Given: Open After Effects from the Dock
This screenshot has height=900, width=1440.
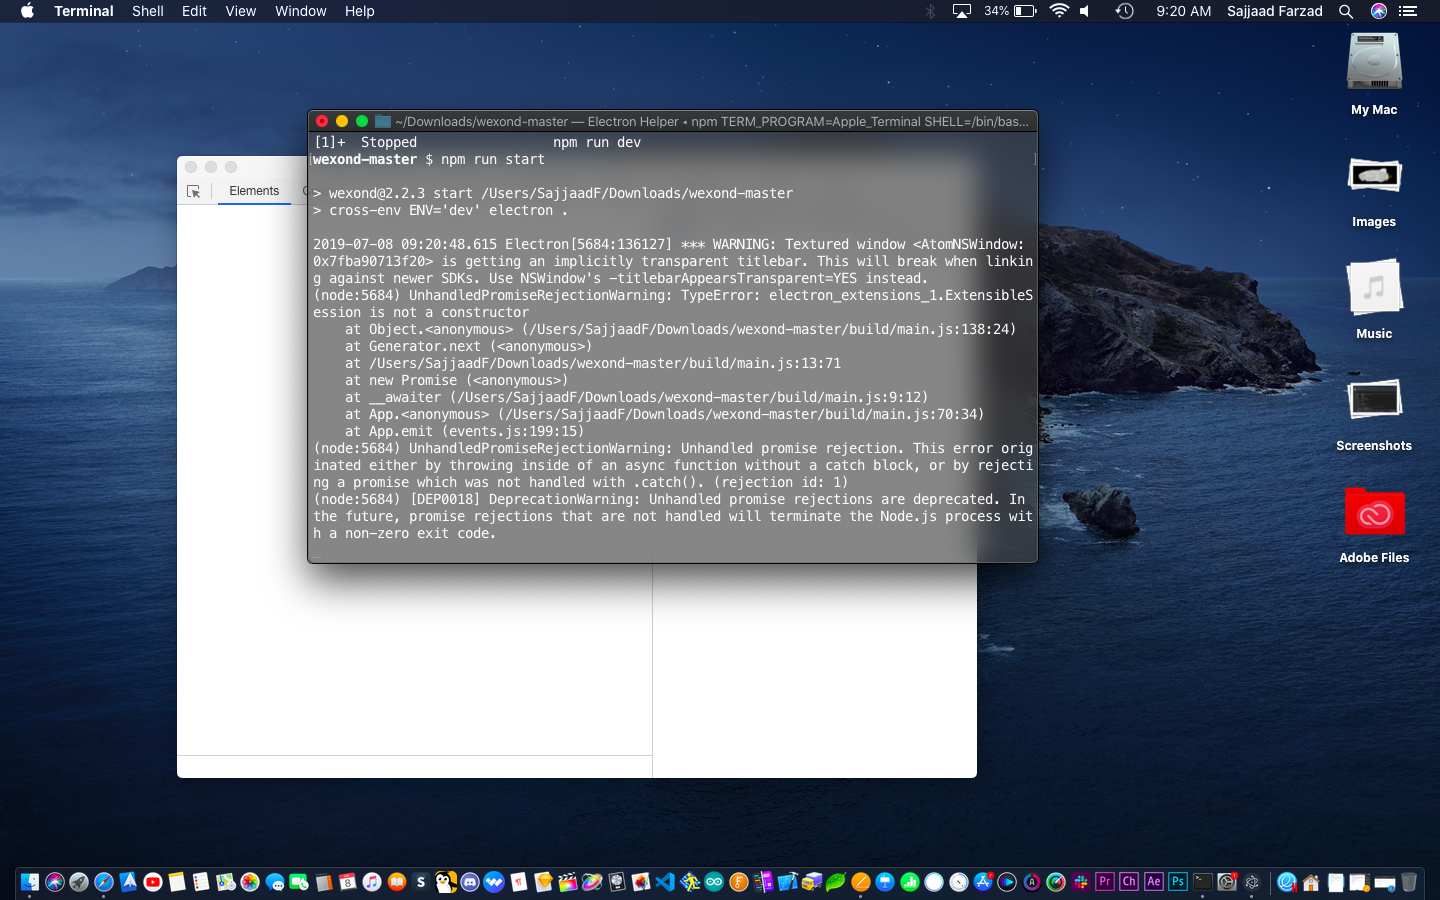Looking at the screenshot, I should [x=1153, y=882].
